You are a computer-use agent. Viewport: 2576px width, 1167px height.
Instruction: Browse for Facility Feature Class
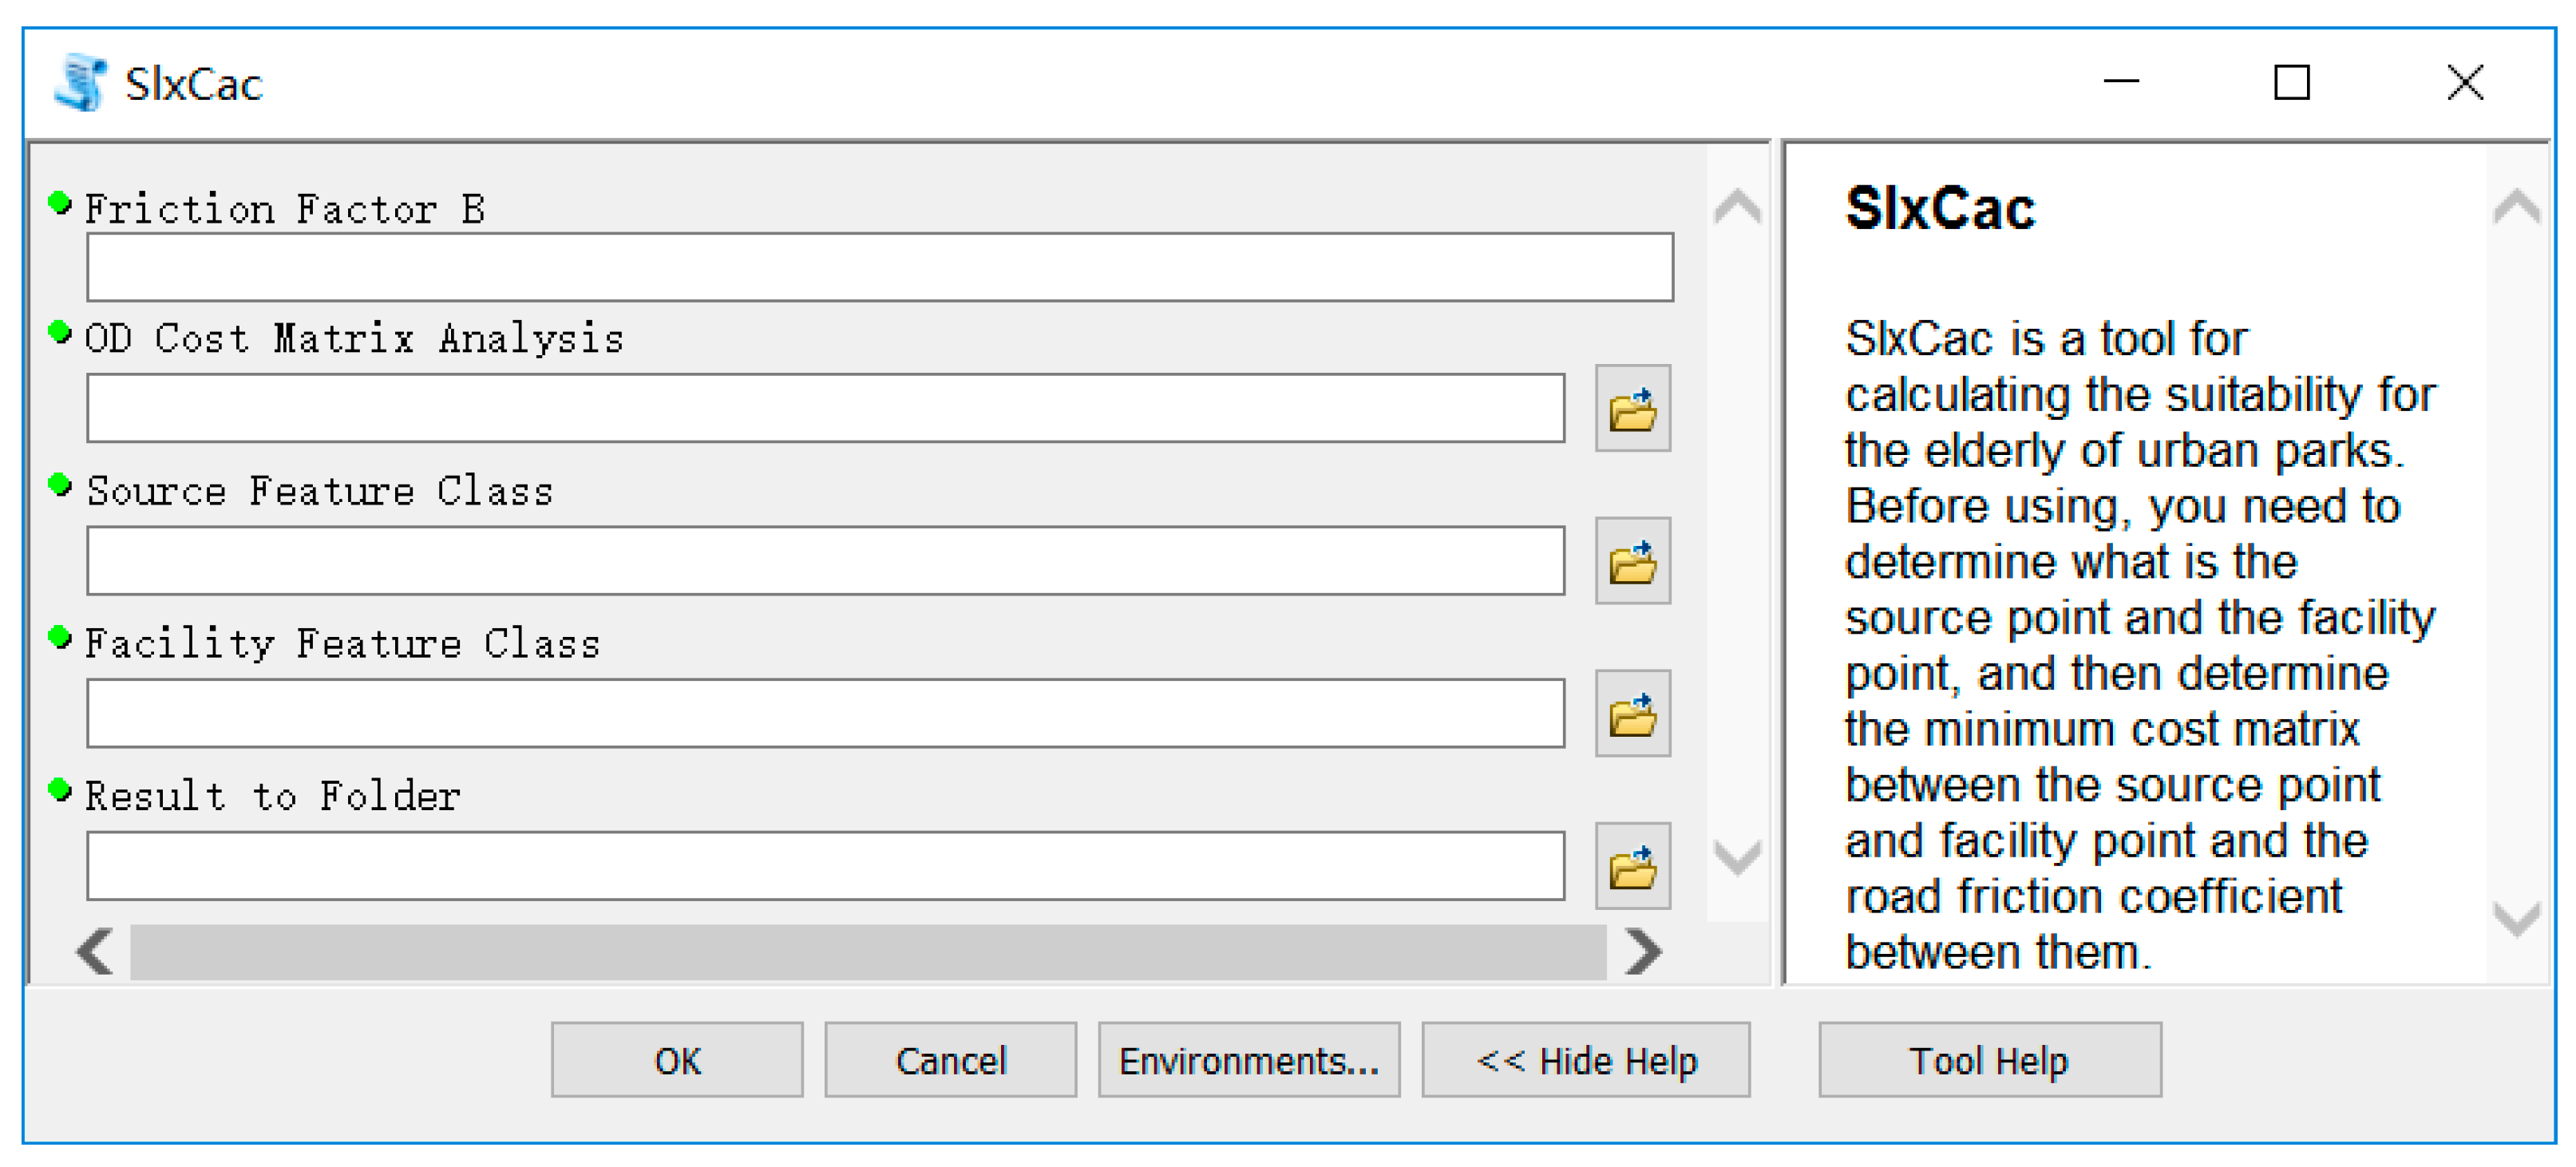point(1631,713)
